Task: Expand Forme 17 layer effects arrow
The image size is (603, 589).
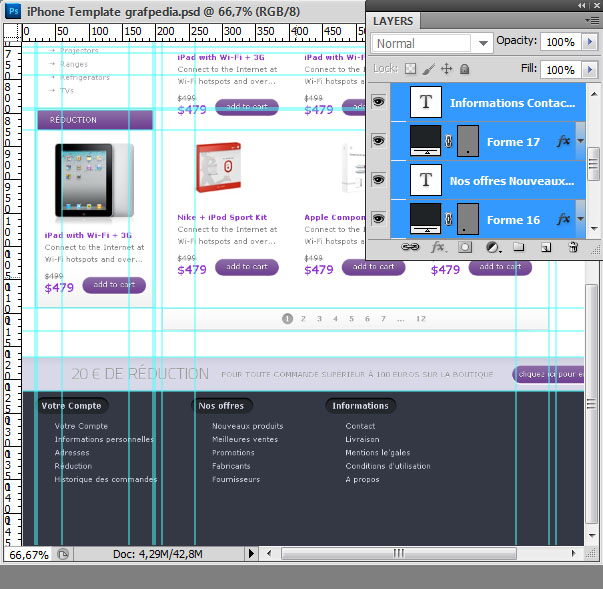Action: [580, 141]
